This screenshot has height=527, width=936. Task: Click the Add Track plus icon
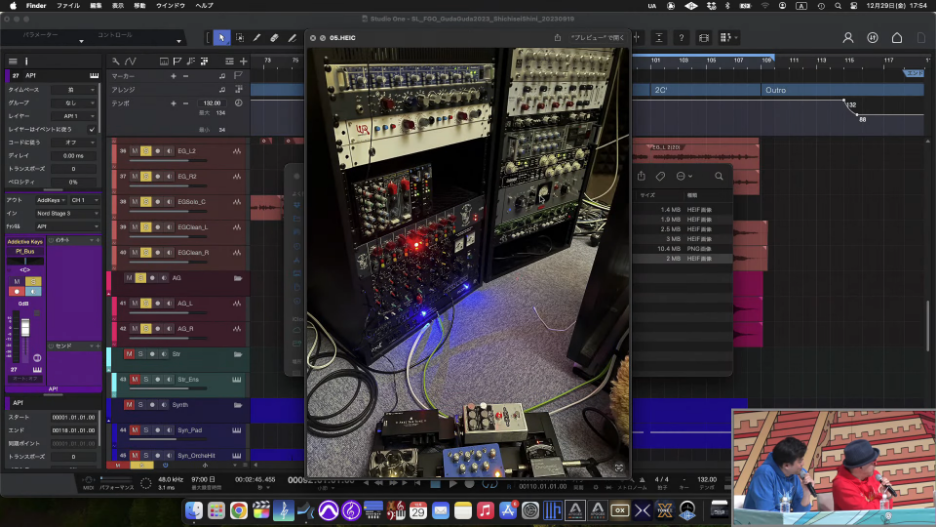[x=243, y=62]
